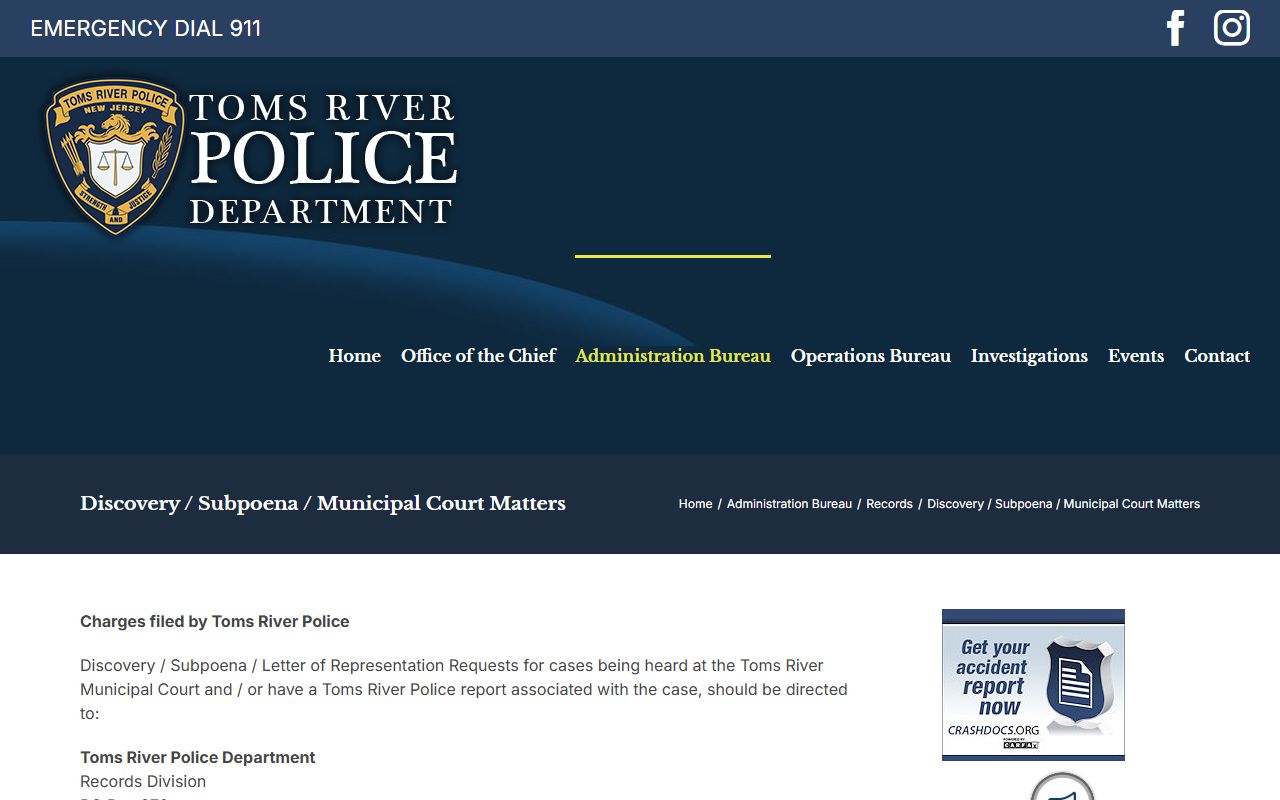Click the Toms River Police Department title text
This screenshot has width=1280, height=800.
[322, 159]
